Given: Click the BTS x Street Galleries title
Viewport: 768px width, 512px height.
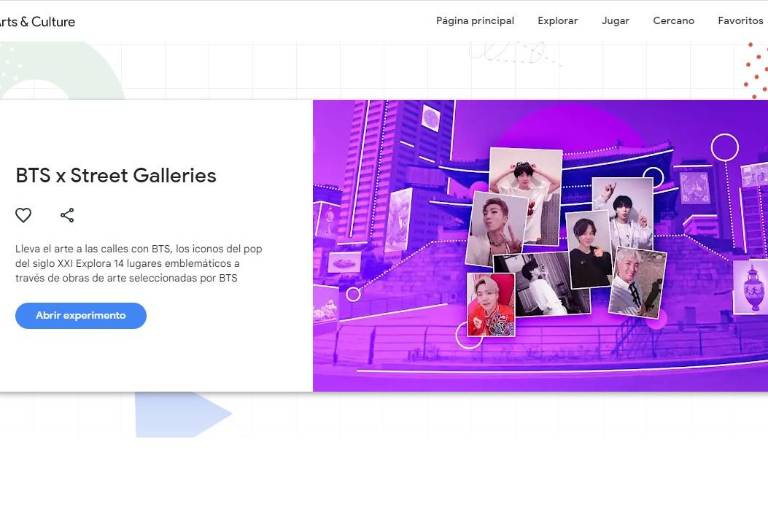Looking at the screenshot, I should pos(116,175).
